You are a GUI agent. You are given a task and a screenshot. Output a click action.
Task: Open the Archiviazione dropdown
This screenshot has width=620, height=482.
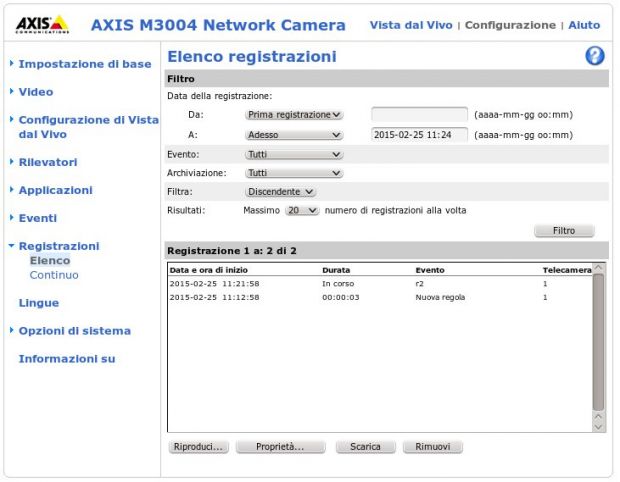(294, 173)
